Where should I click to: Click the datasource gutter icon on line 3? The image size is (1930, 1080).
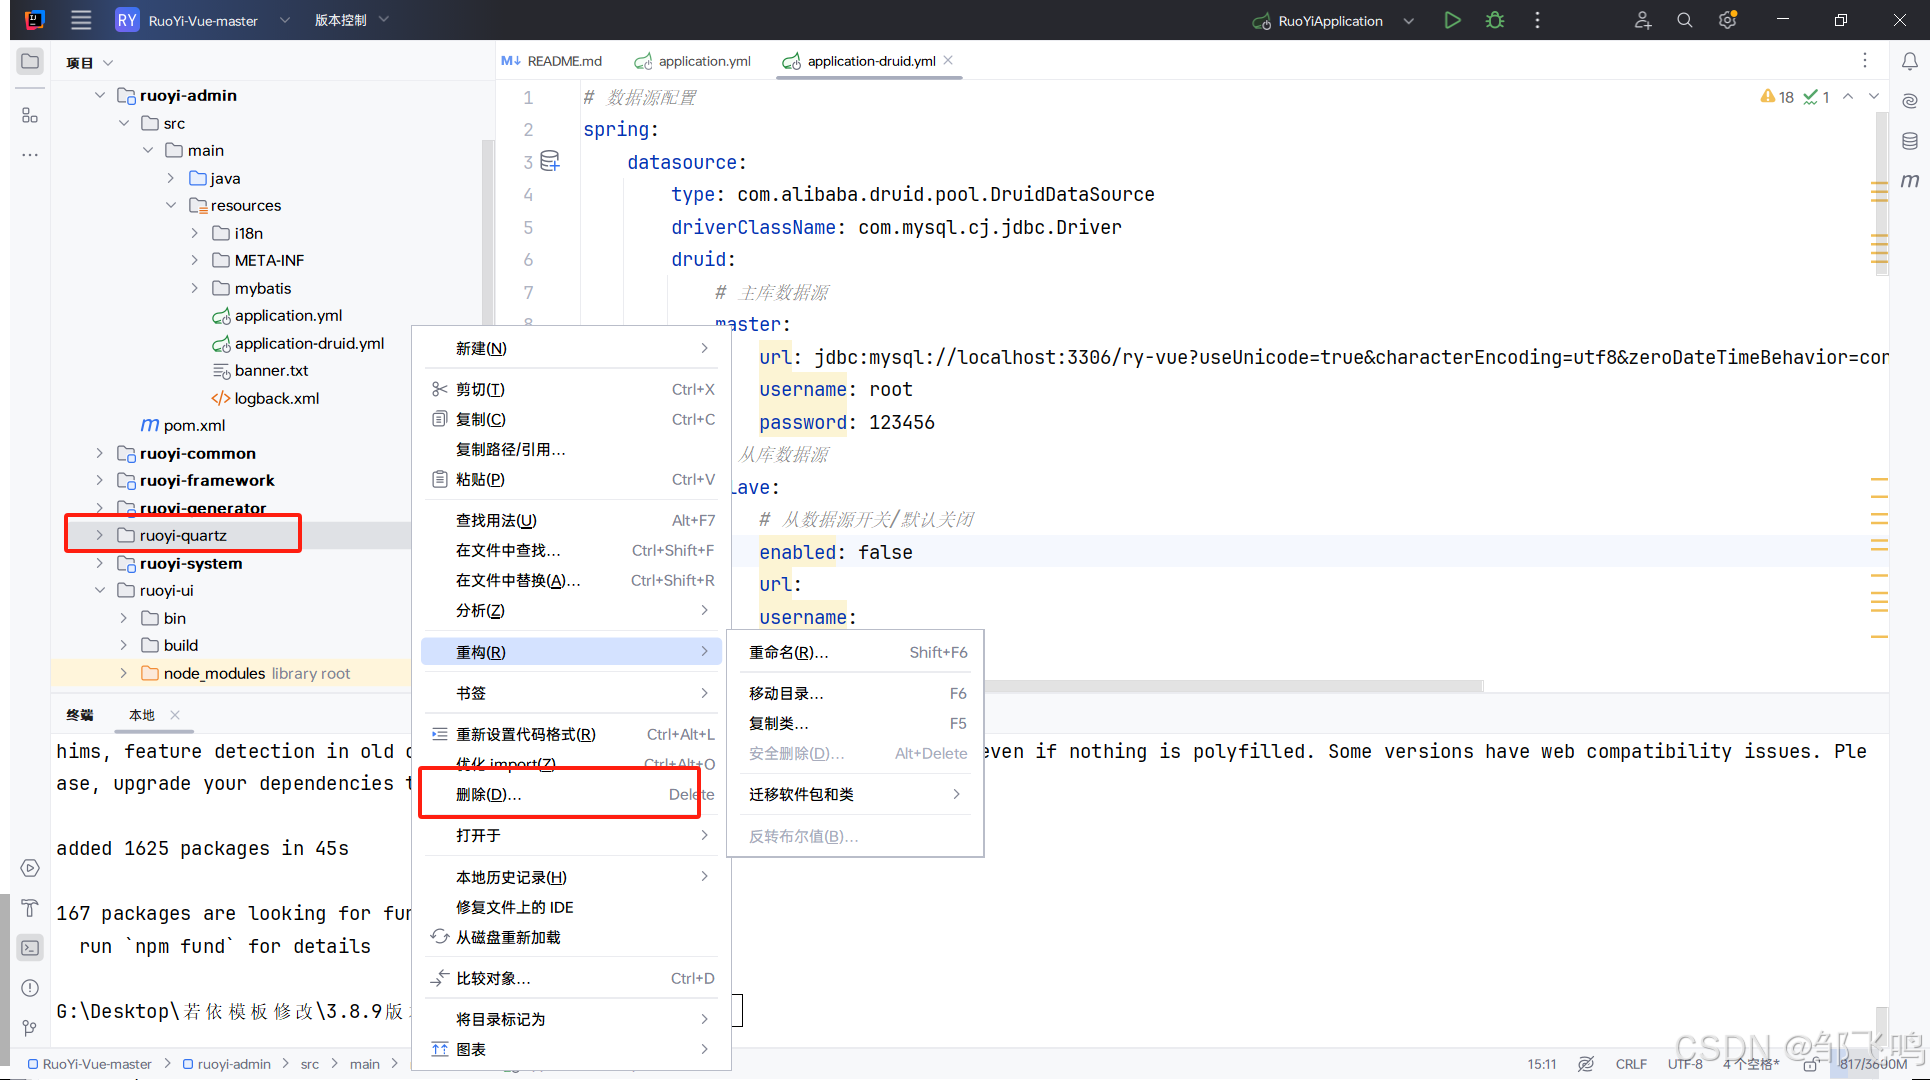click(550, 161)
